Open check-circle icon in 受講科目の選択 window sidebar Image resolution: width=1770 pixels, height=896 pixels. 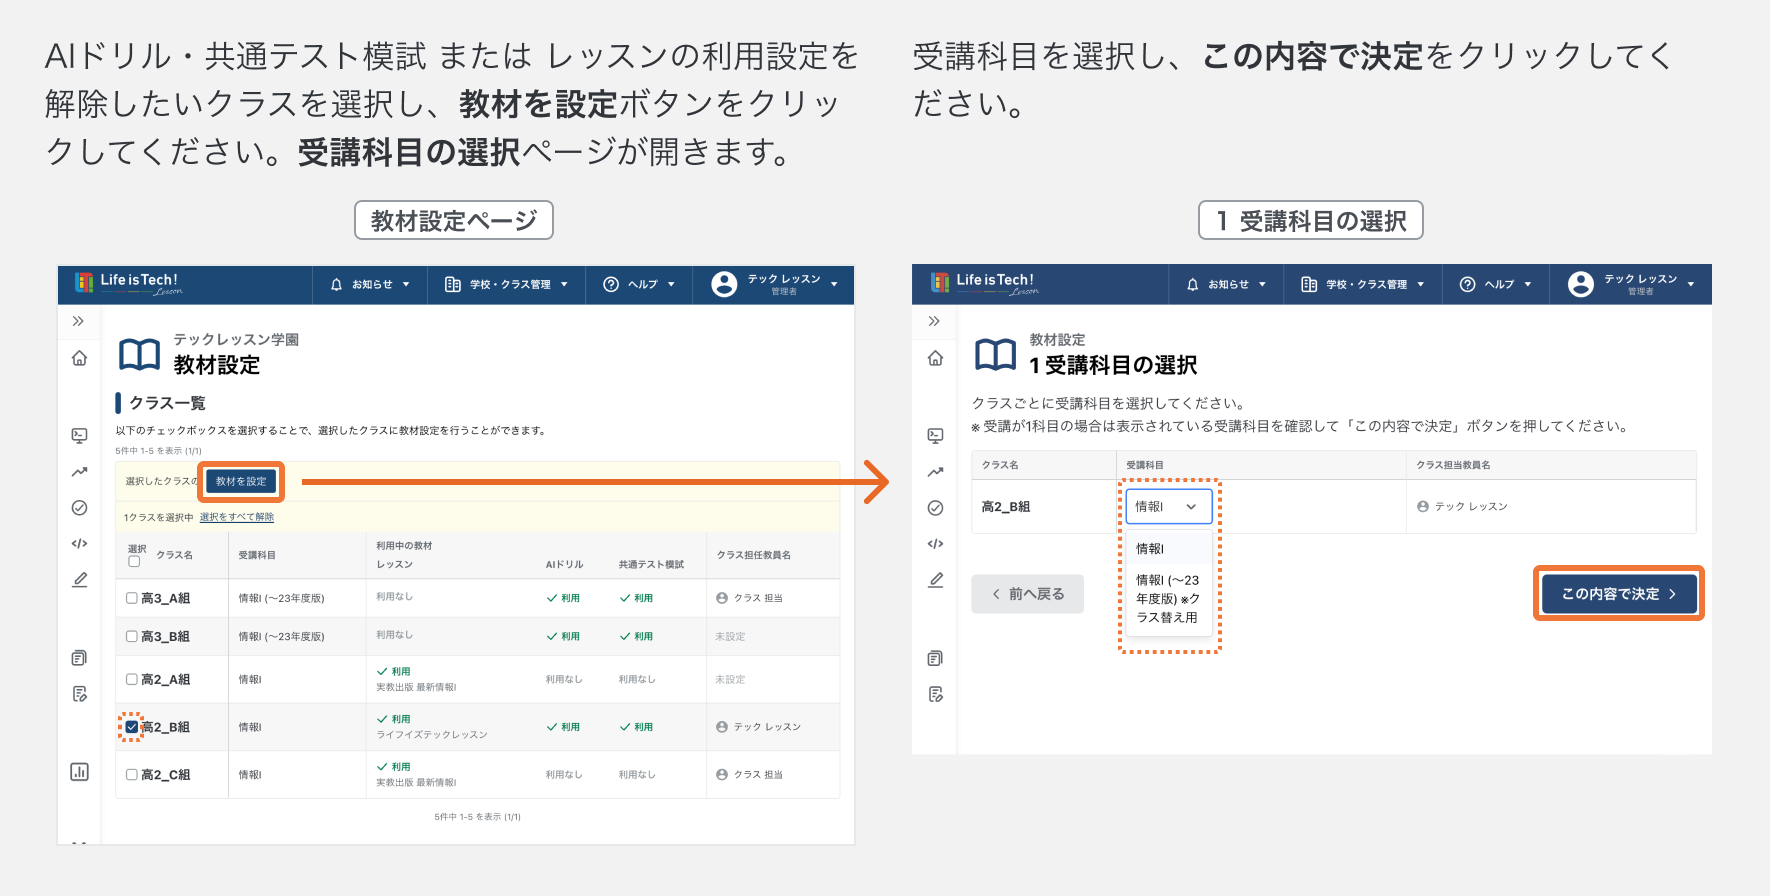coord(935,508)
